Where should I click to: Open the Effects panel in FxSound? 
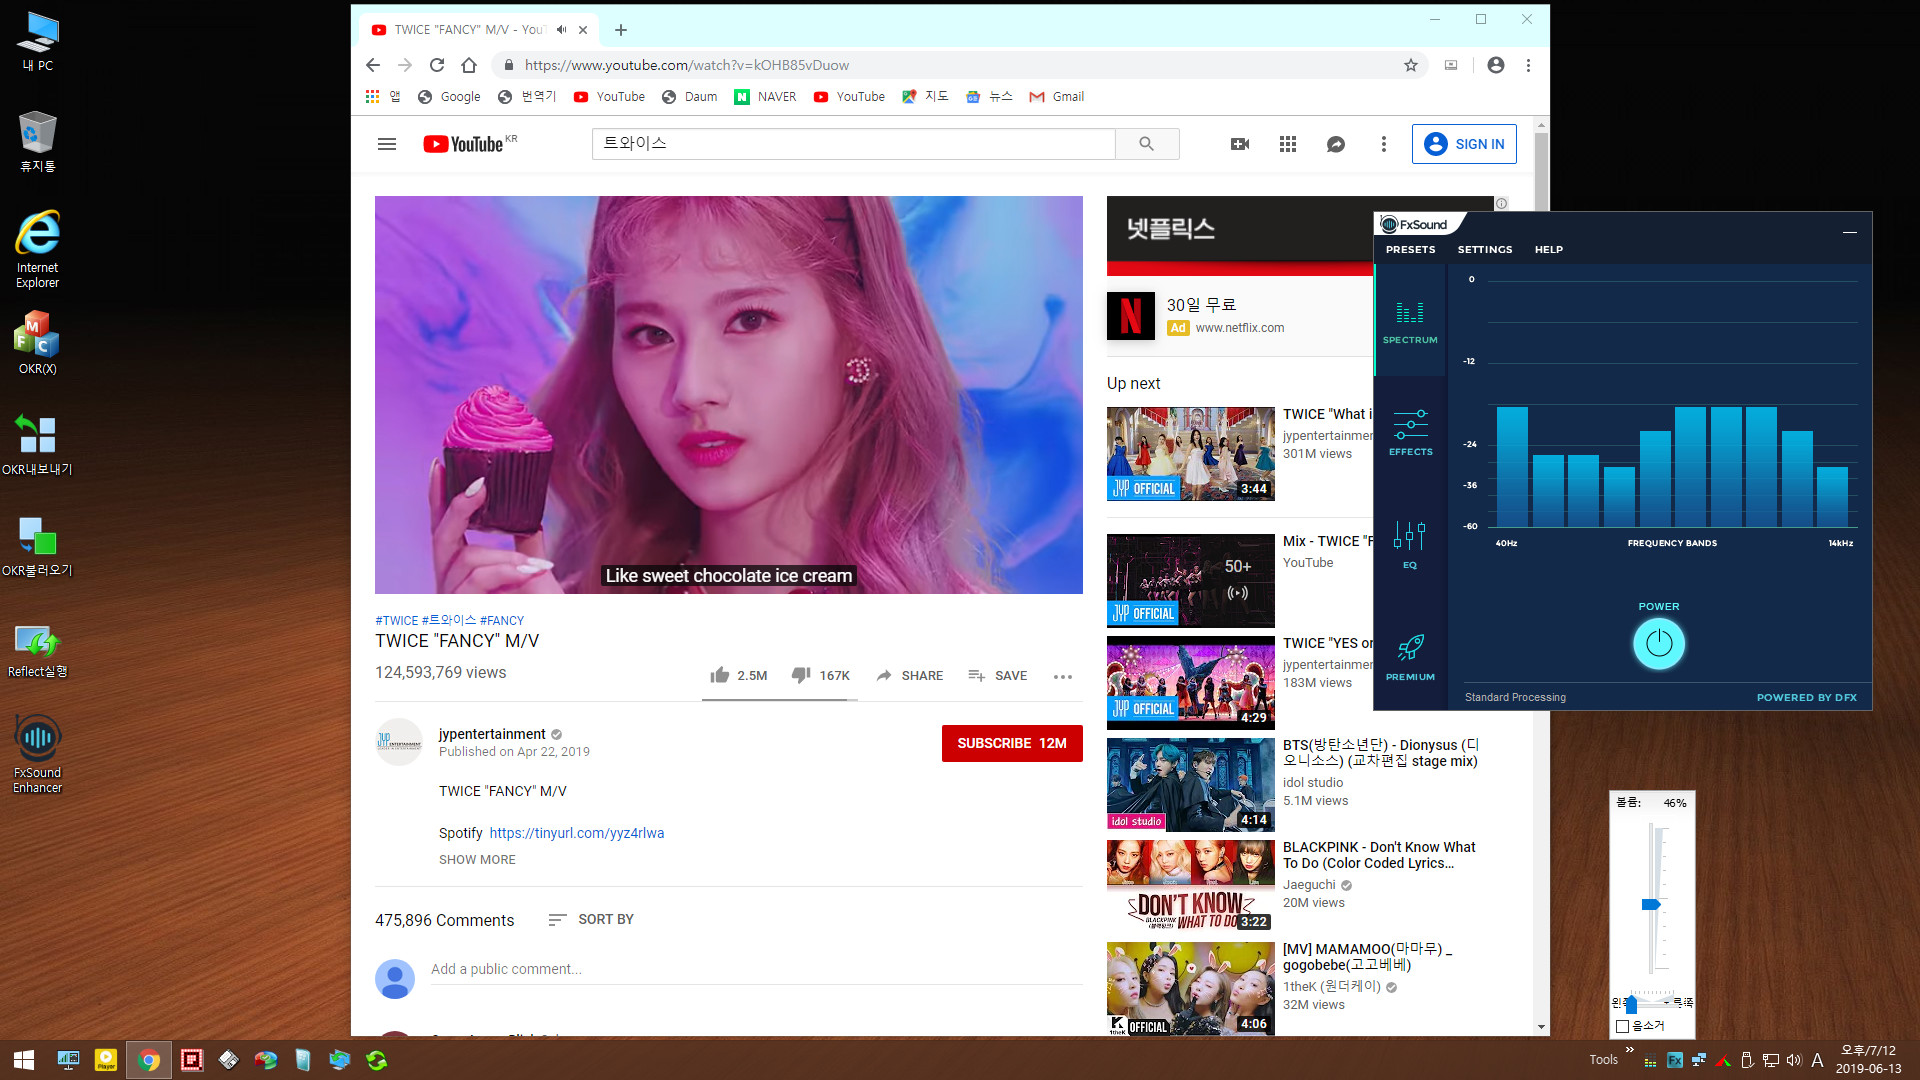tap(1410, 432)
